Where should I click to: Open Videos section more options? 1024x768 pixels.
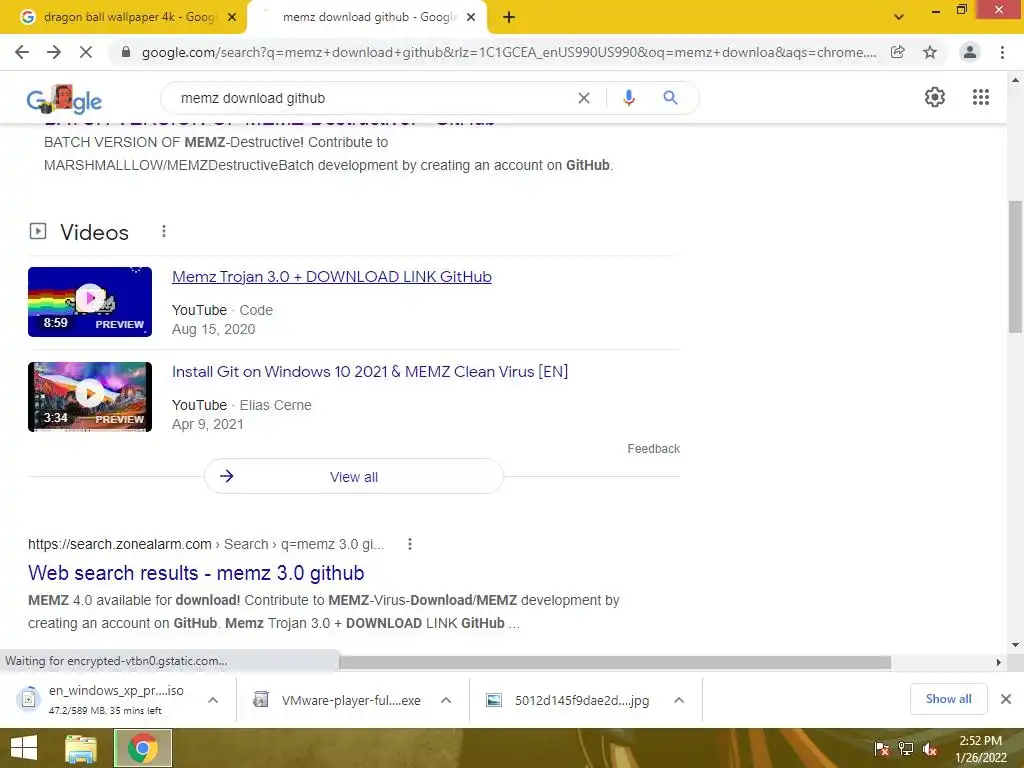point(164,231)
